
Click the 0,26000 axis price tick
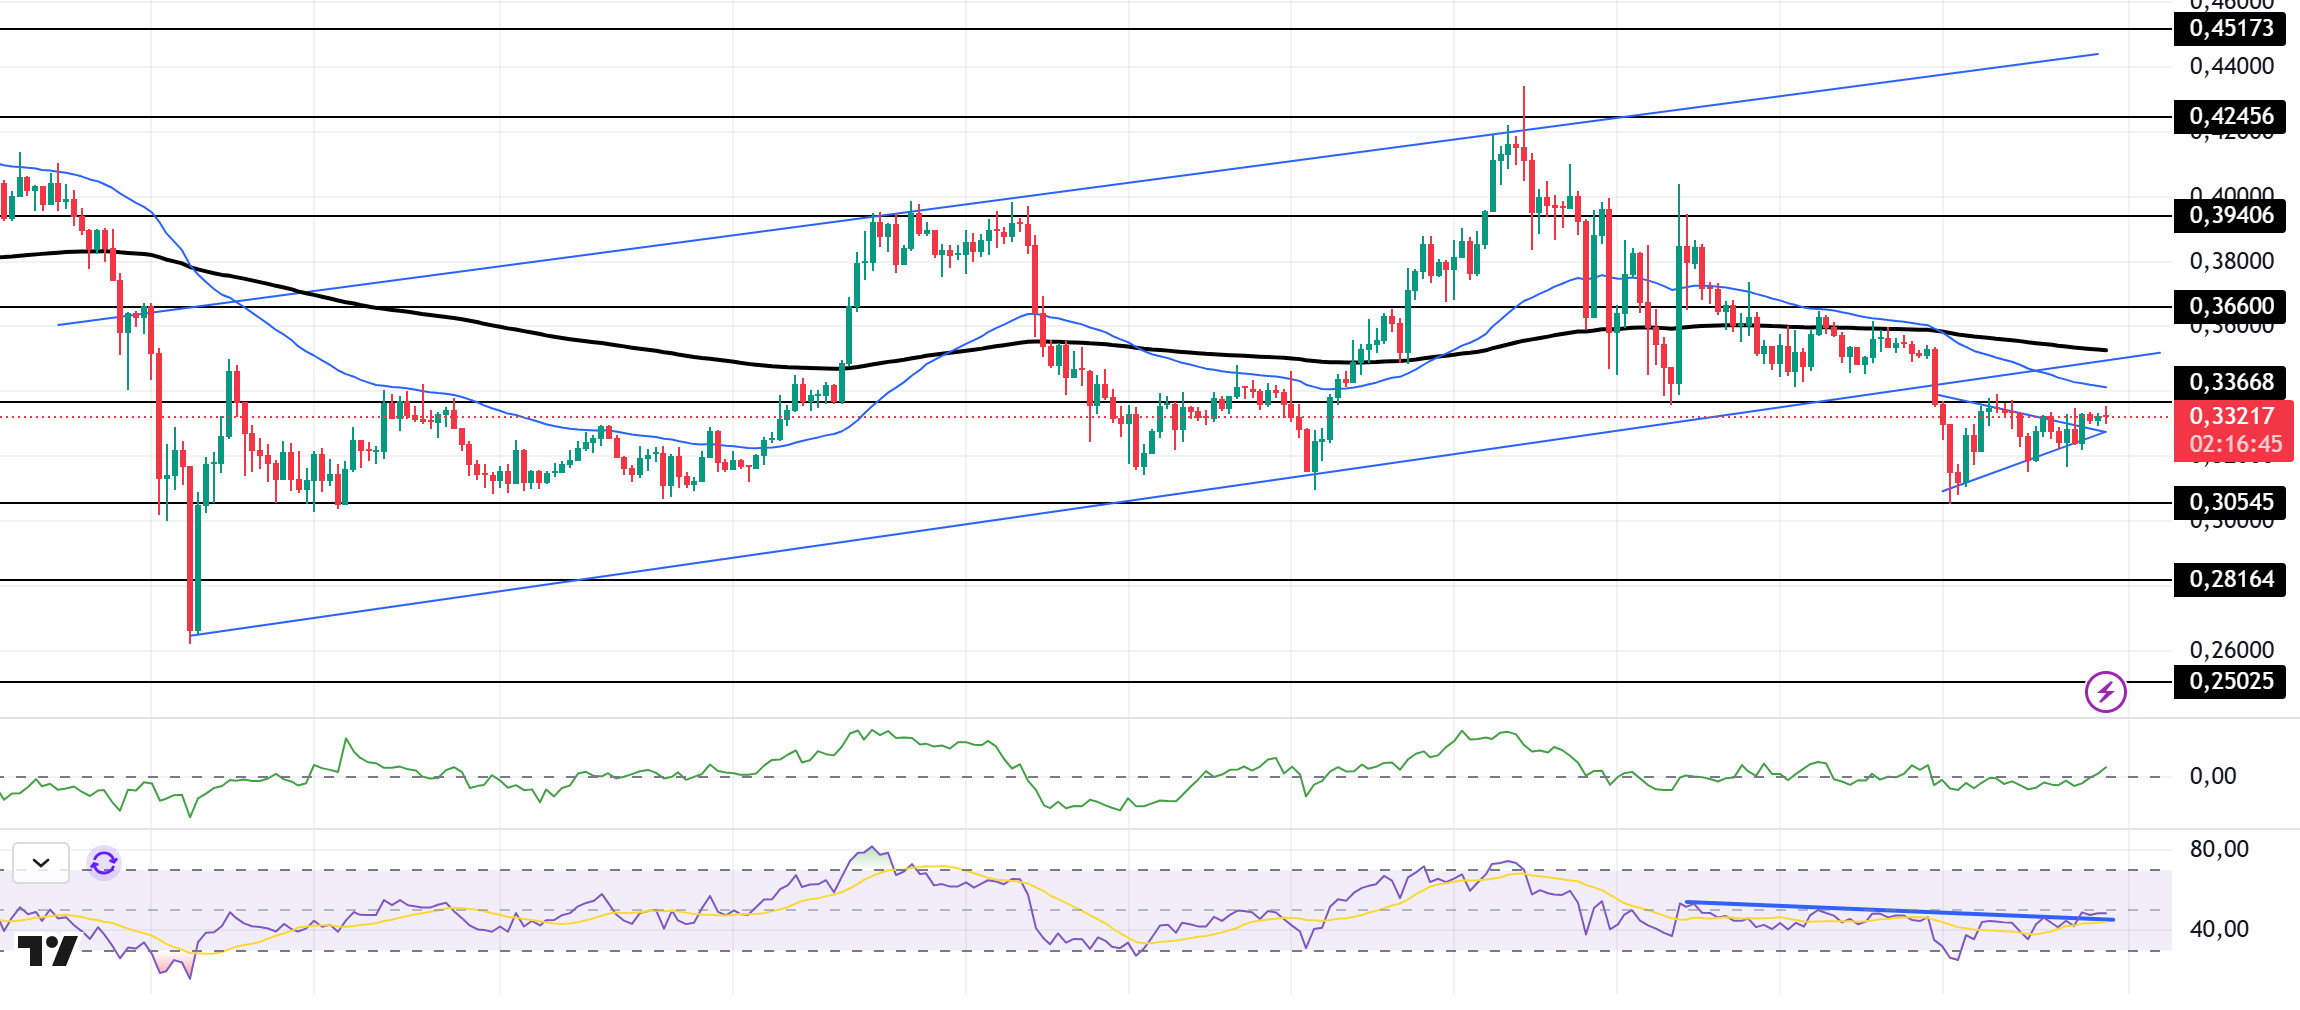click(2231, 650)
